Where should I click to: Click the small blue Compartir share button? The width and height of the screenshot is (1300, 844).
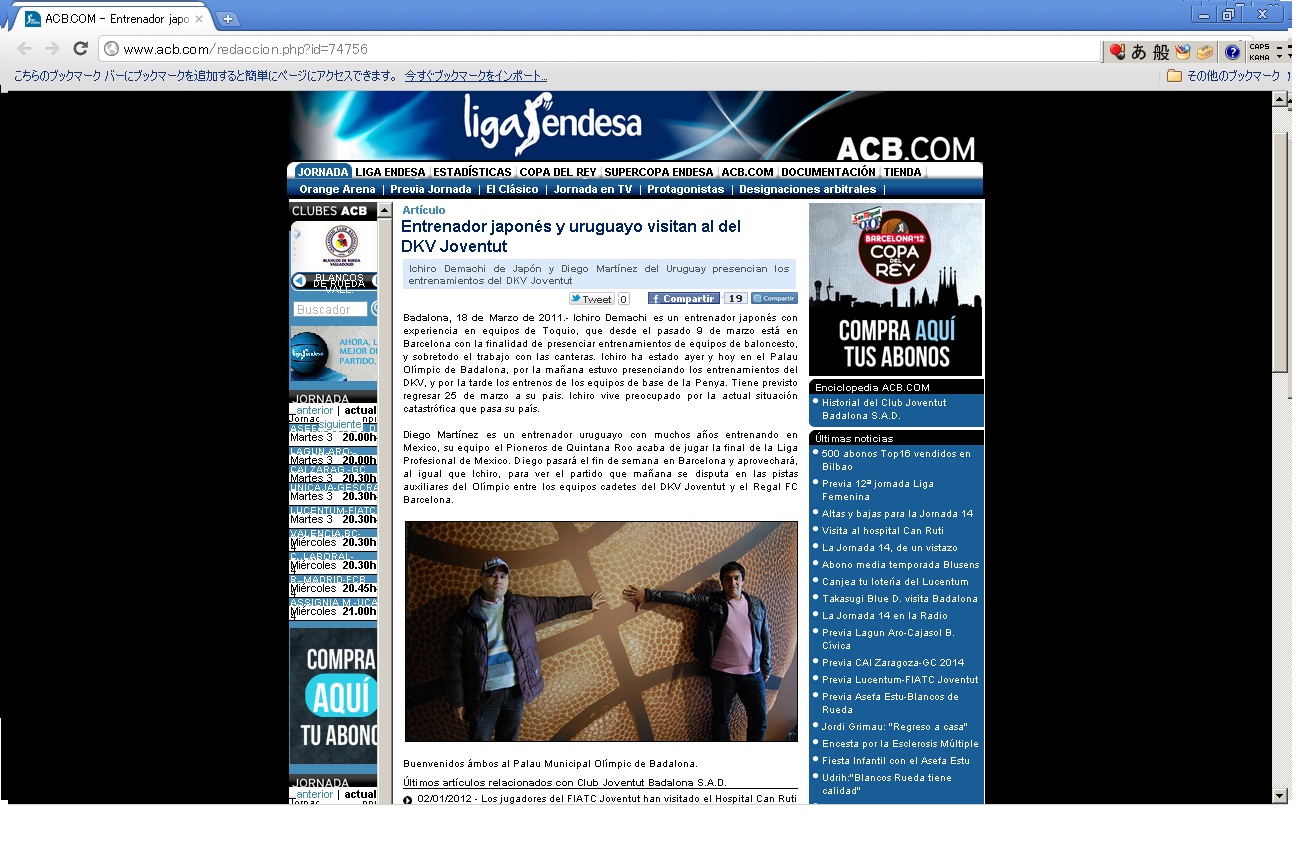click(774, 298)
